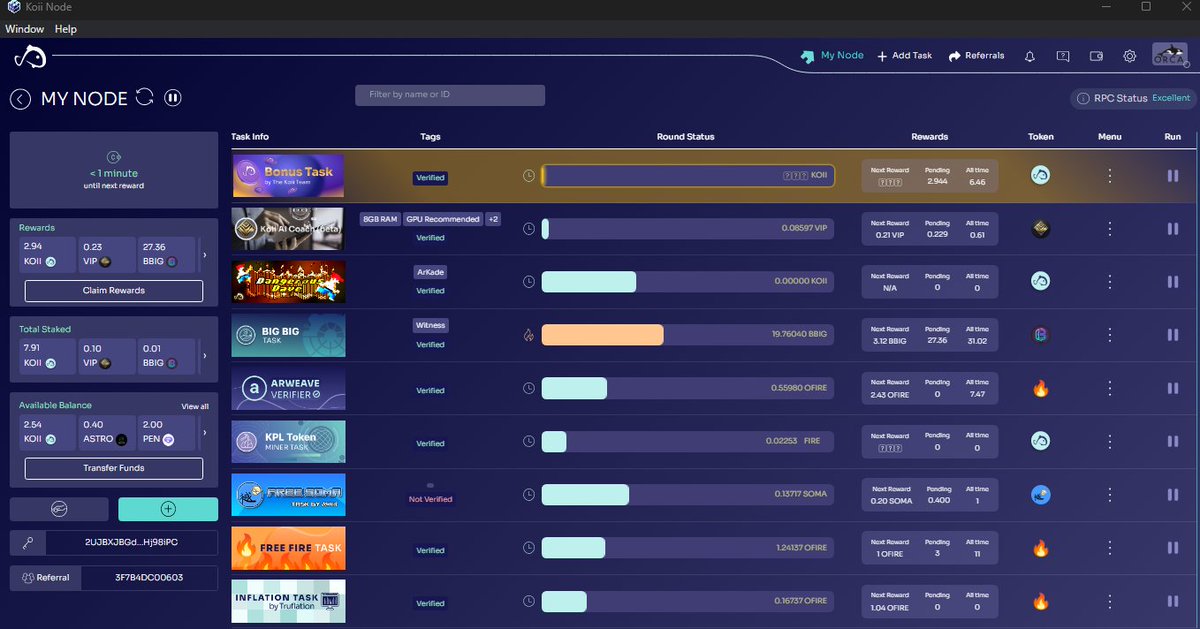Click the RPC Status info icon
Viewport: 1200px width, 629px height.
coord(1083,98)
